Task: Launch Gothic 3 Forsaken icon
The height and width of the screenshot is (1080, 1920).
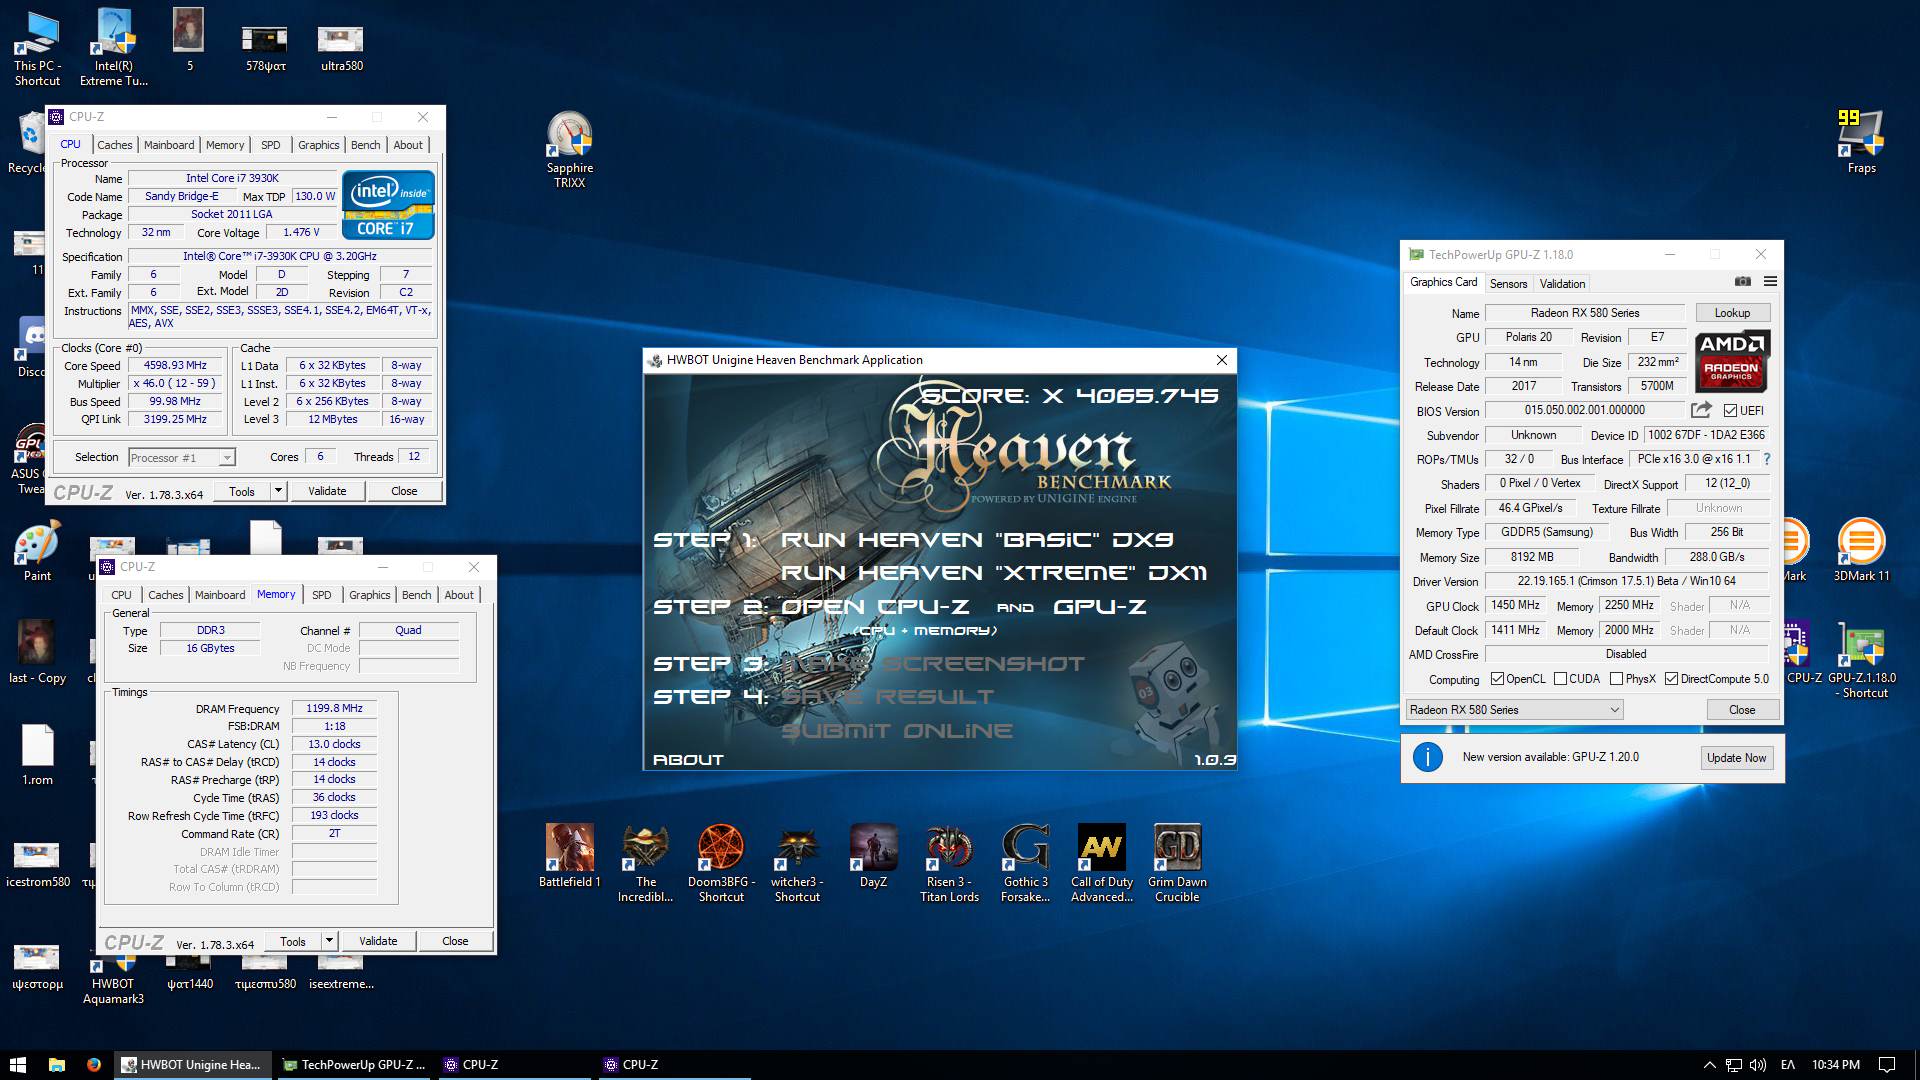Action: click(x=1025, y=863)
